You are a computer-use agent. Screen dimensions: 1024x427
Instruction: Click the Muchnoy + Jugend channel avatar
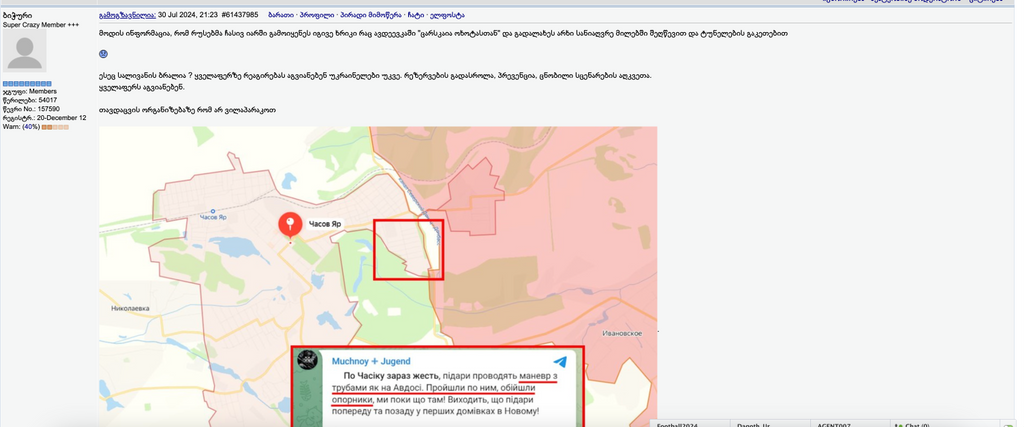click(x=308, y=360)
